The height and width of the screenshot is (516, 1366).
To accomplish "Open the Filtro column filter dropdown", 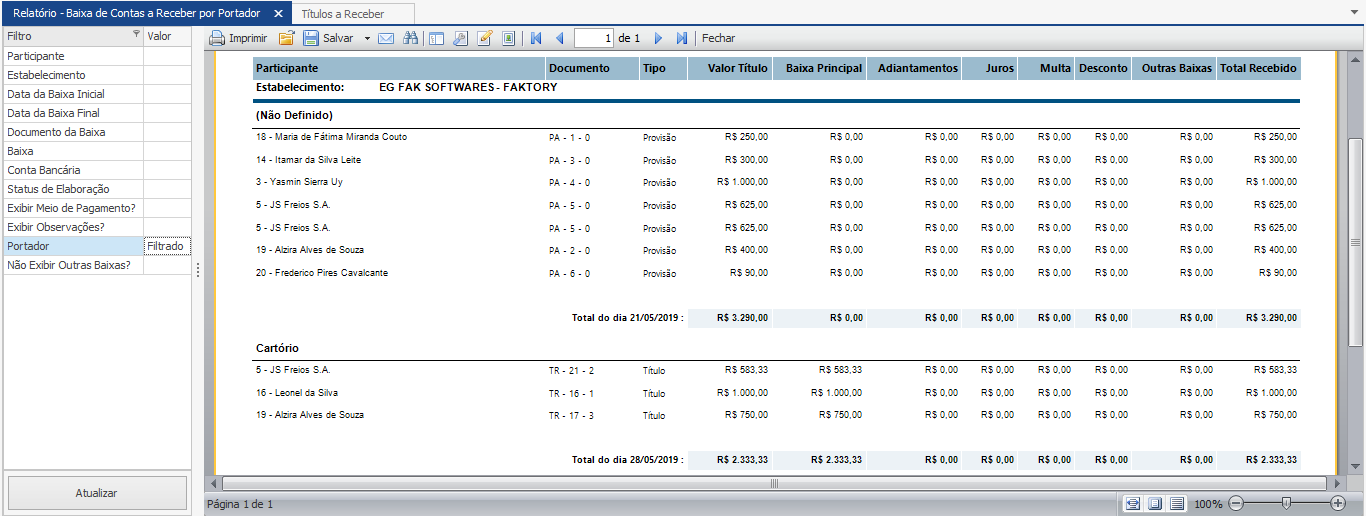I will (136, 35).
